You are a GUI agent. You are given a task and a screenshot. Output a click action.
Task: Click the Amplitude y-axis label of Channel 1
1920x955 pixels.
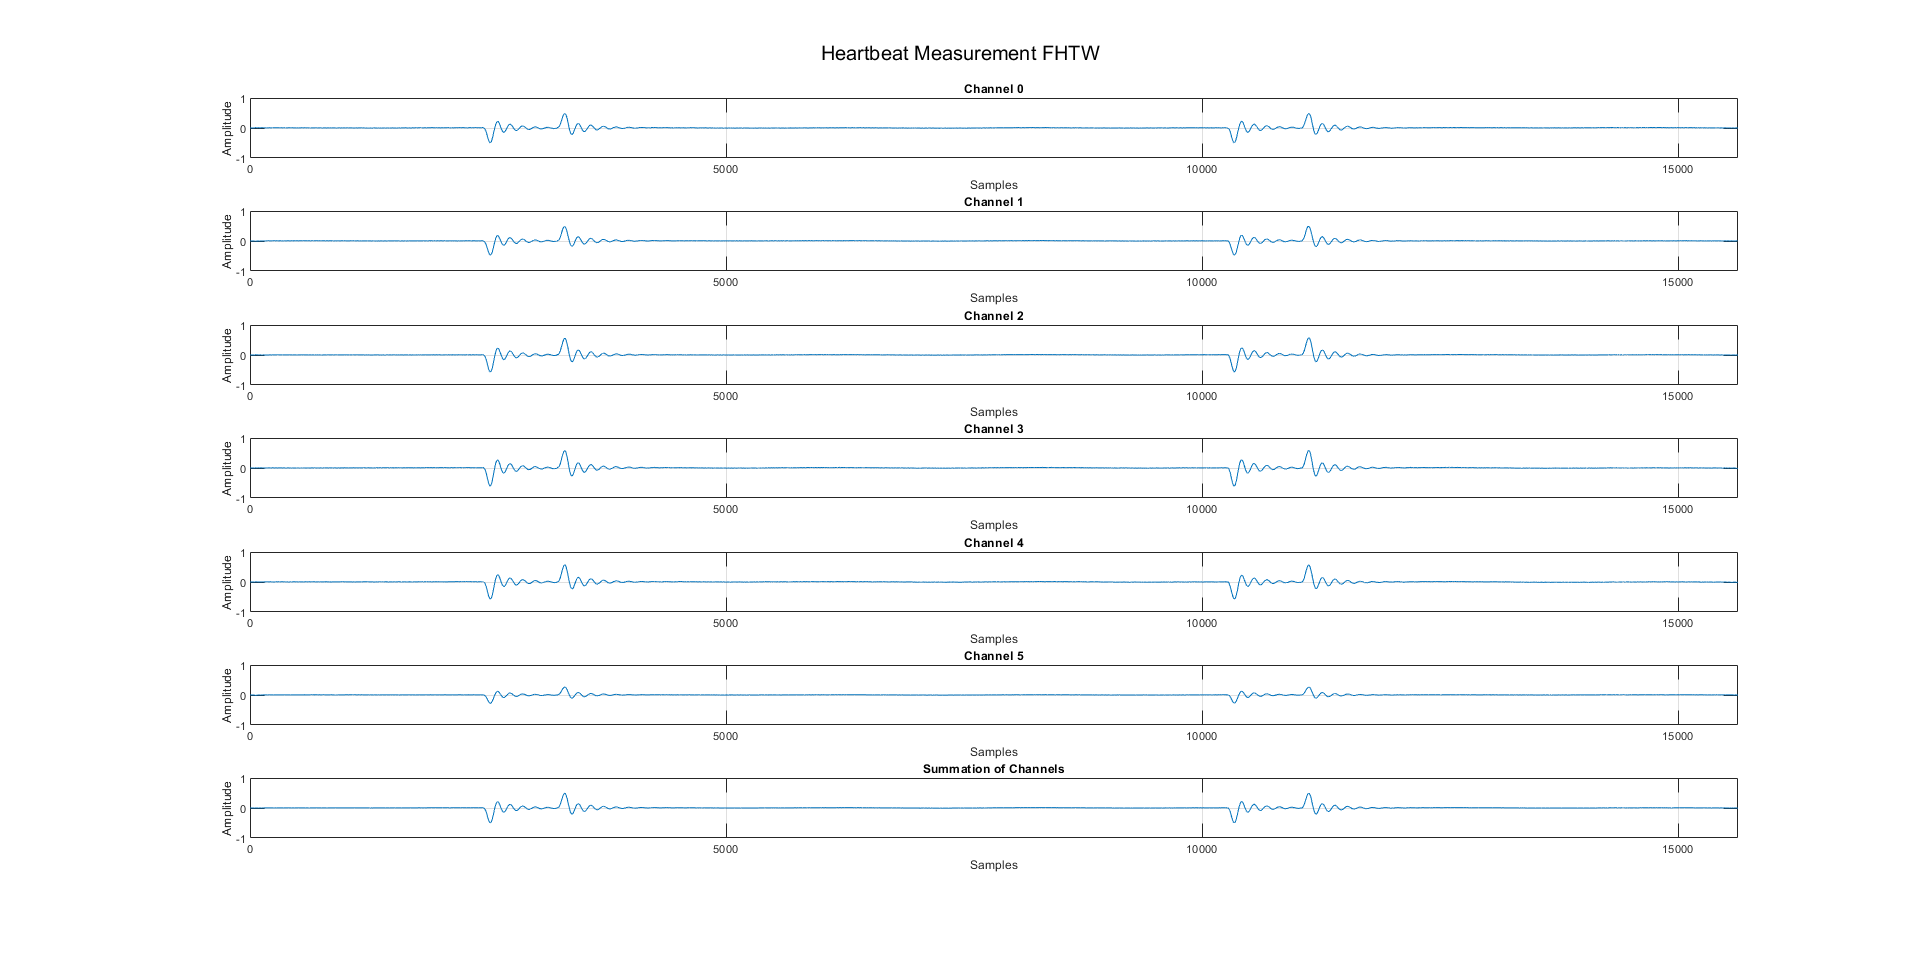[227, 241]
